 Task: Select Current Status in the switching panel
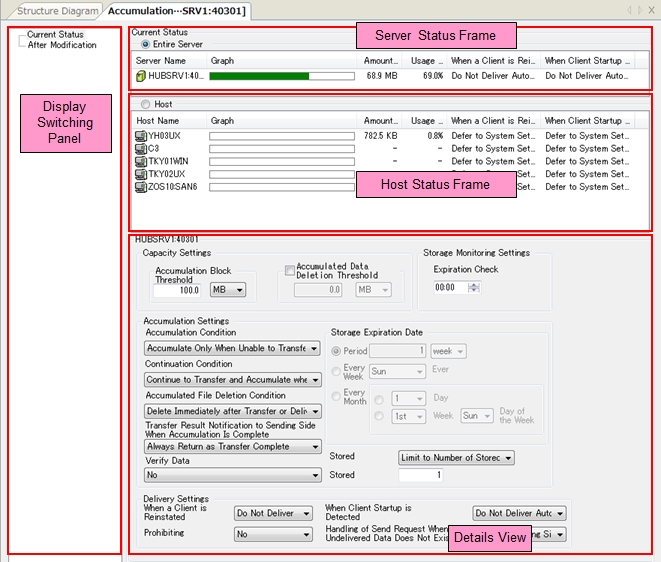click(55, 35)
